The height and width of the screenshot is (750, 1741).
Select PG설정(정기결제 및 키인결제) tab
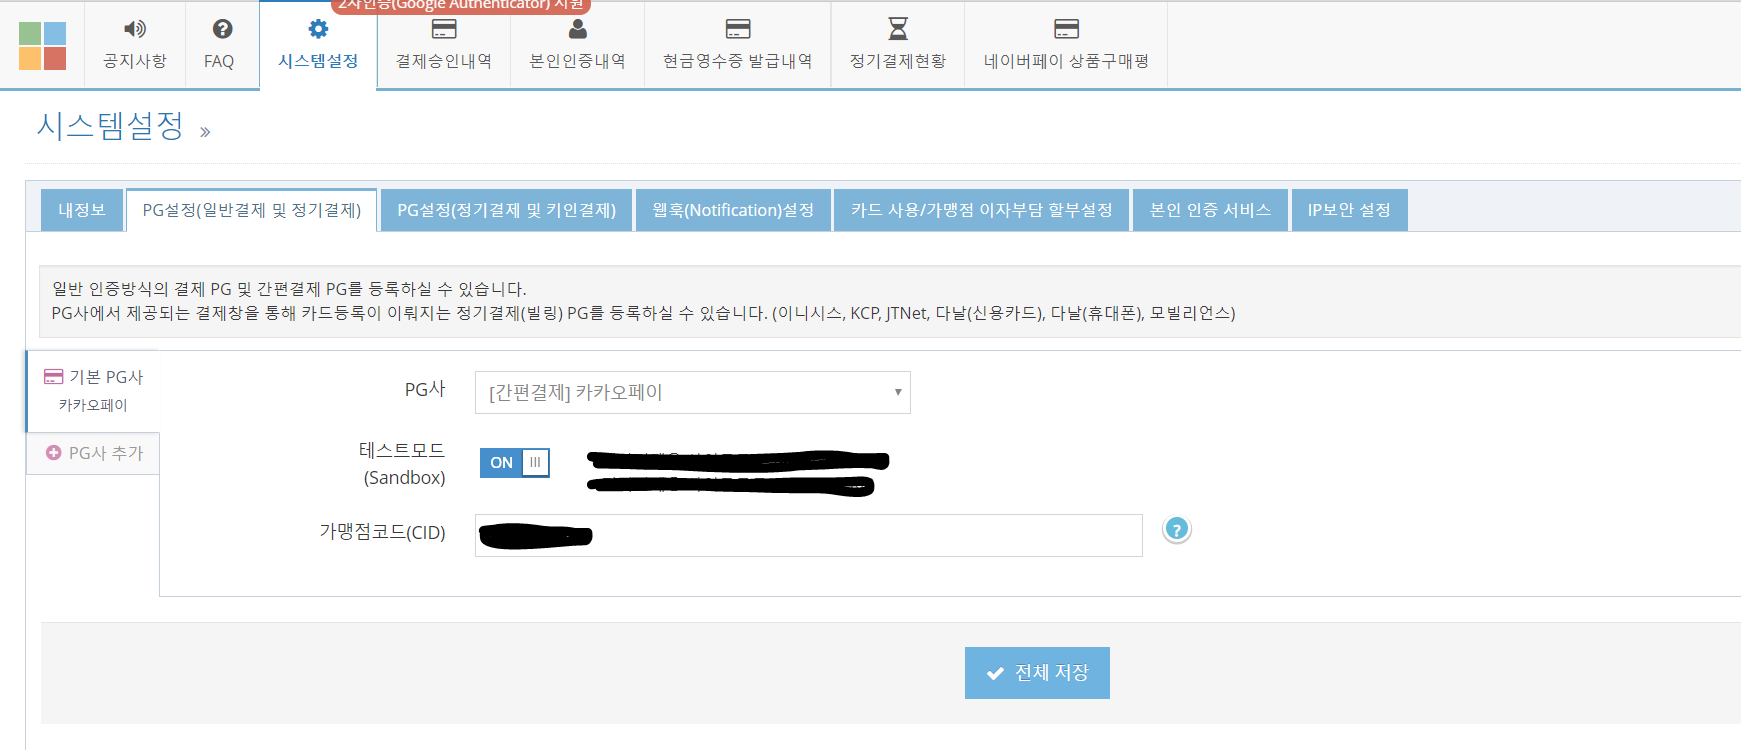pos(506,210)
